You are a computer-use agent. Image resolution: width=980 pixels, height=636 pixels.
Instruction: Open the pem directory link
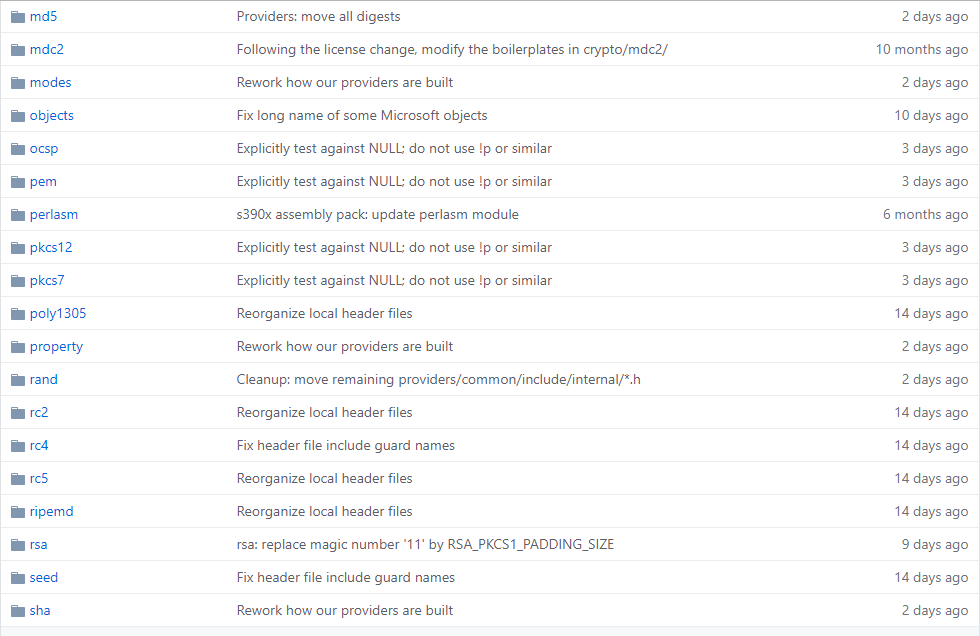click(x=43, y=181)
